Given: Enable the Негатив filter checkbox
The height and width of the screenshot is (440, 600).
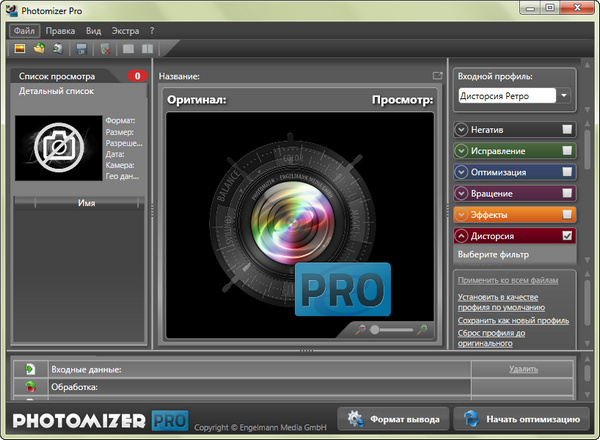Looking at the screenshot, I should [x=567, y=129].
